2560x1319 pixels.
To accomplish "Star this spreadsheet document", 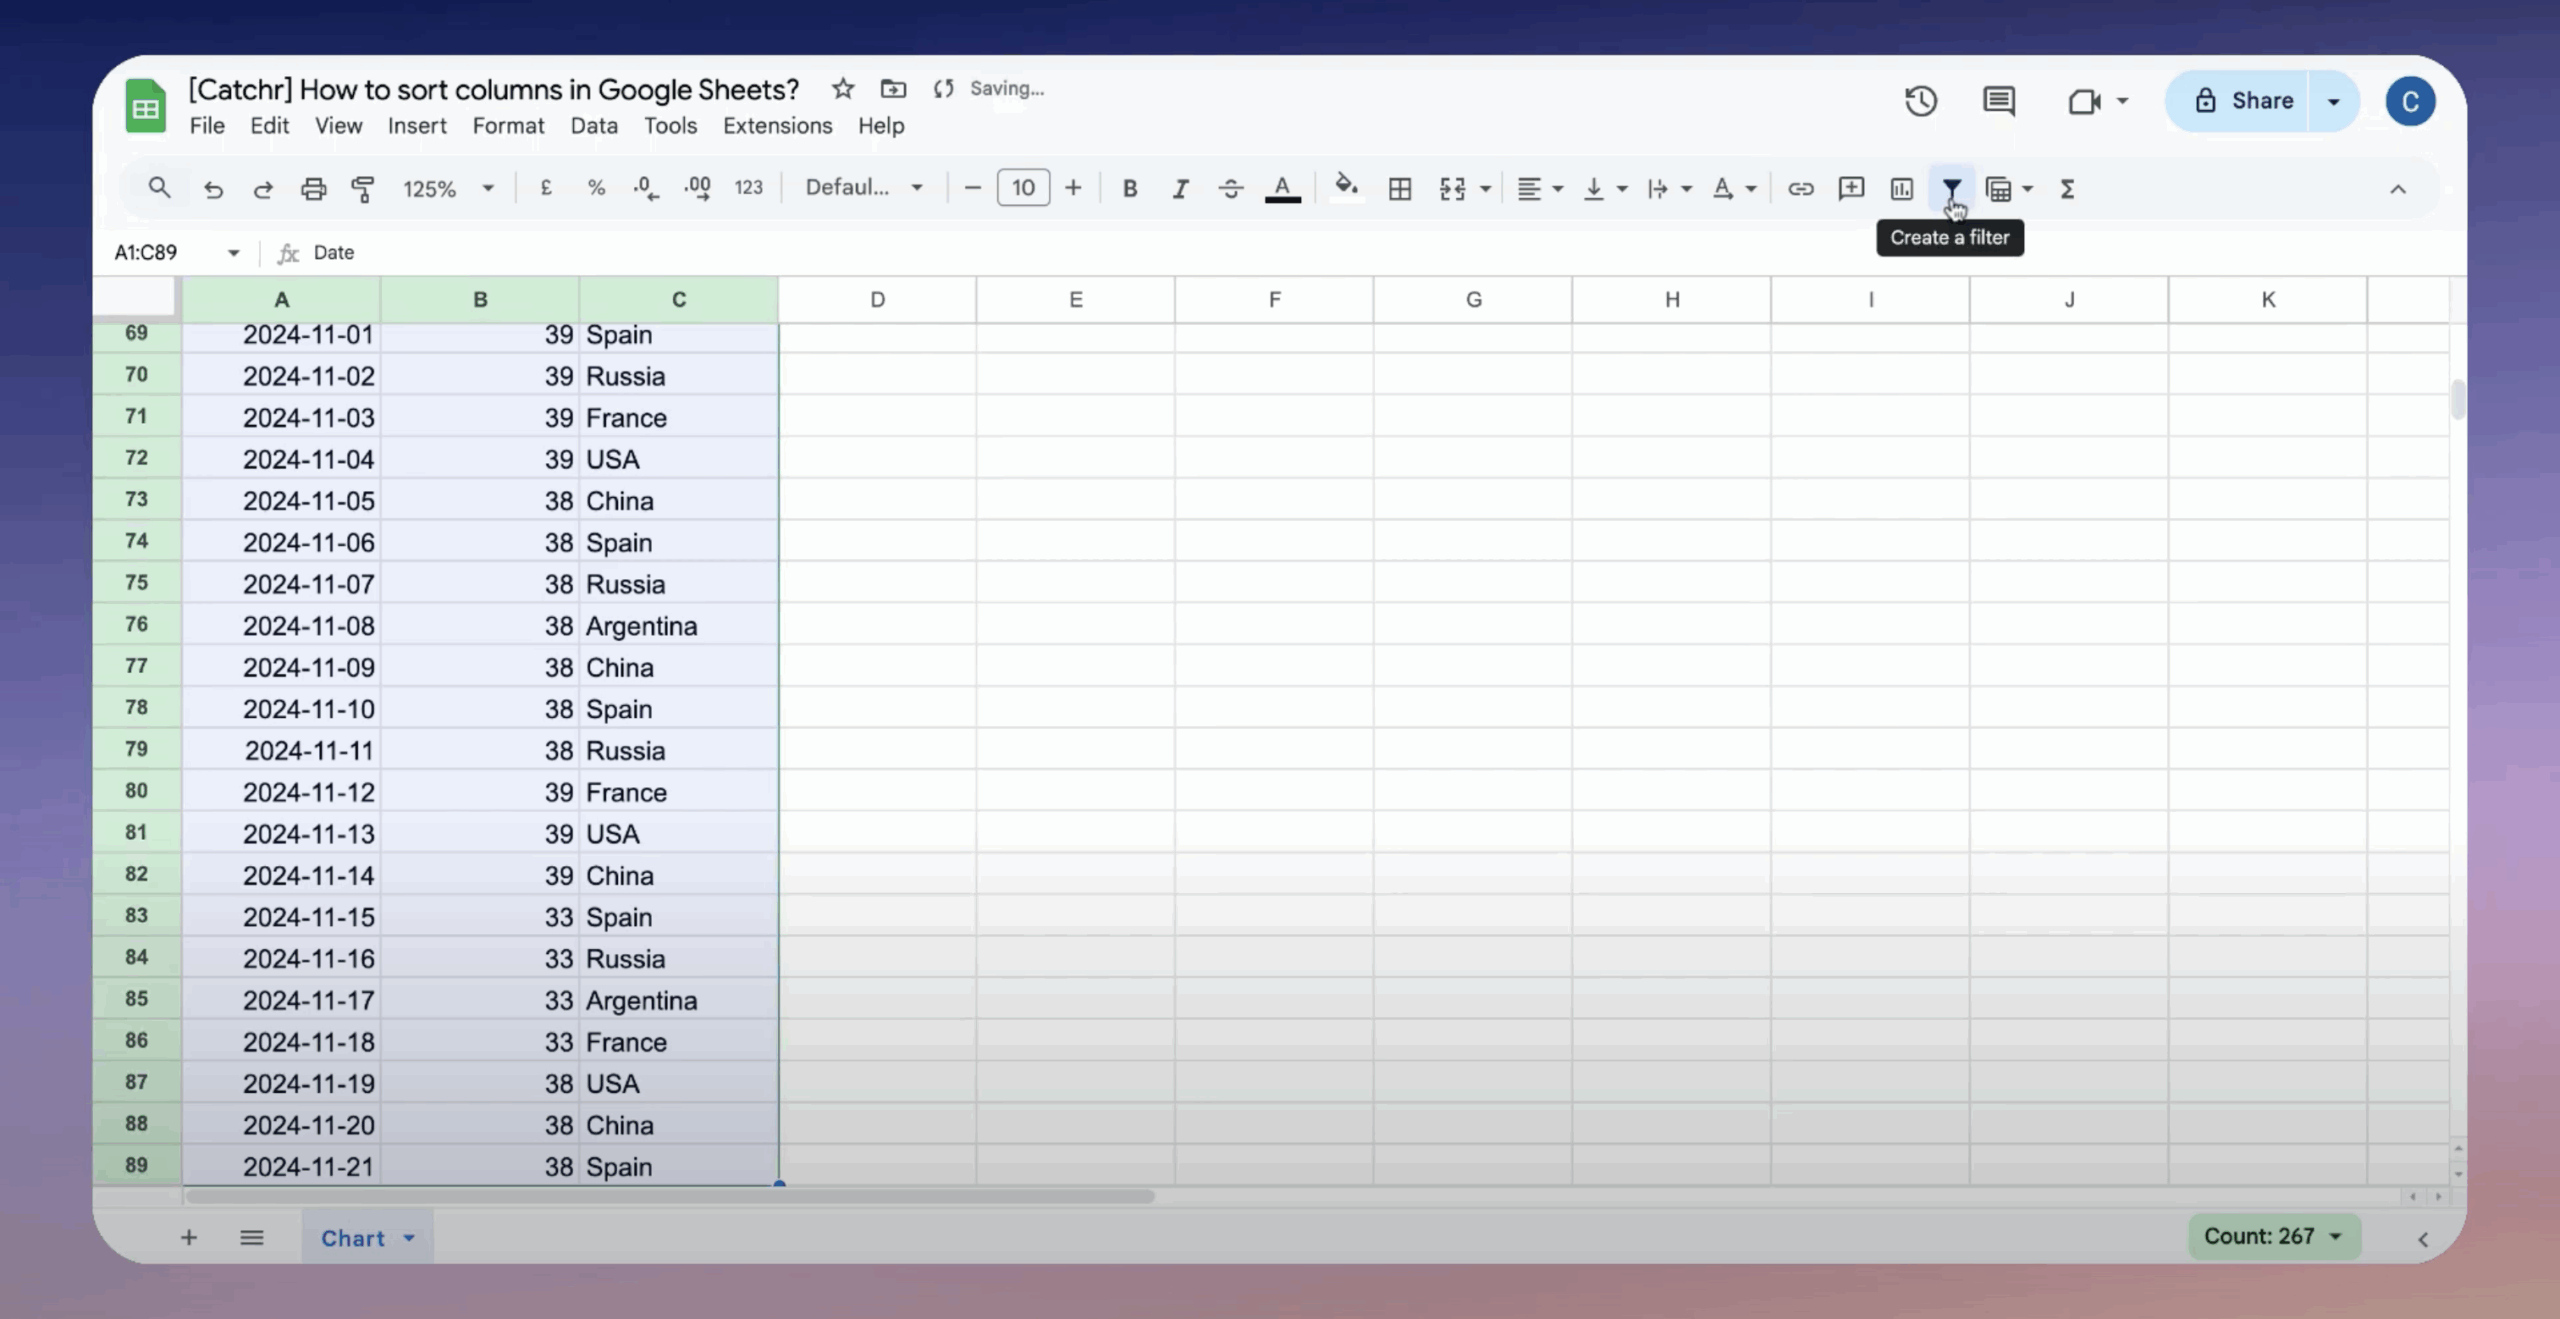I will click(842, 89).
